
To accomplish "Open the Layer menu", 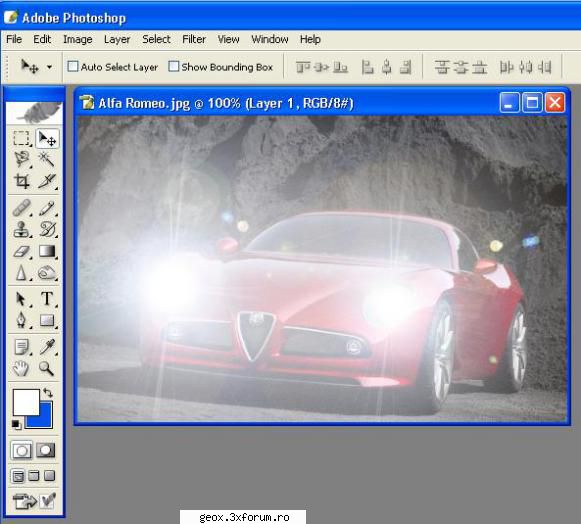I will click(x=117, y=39).
